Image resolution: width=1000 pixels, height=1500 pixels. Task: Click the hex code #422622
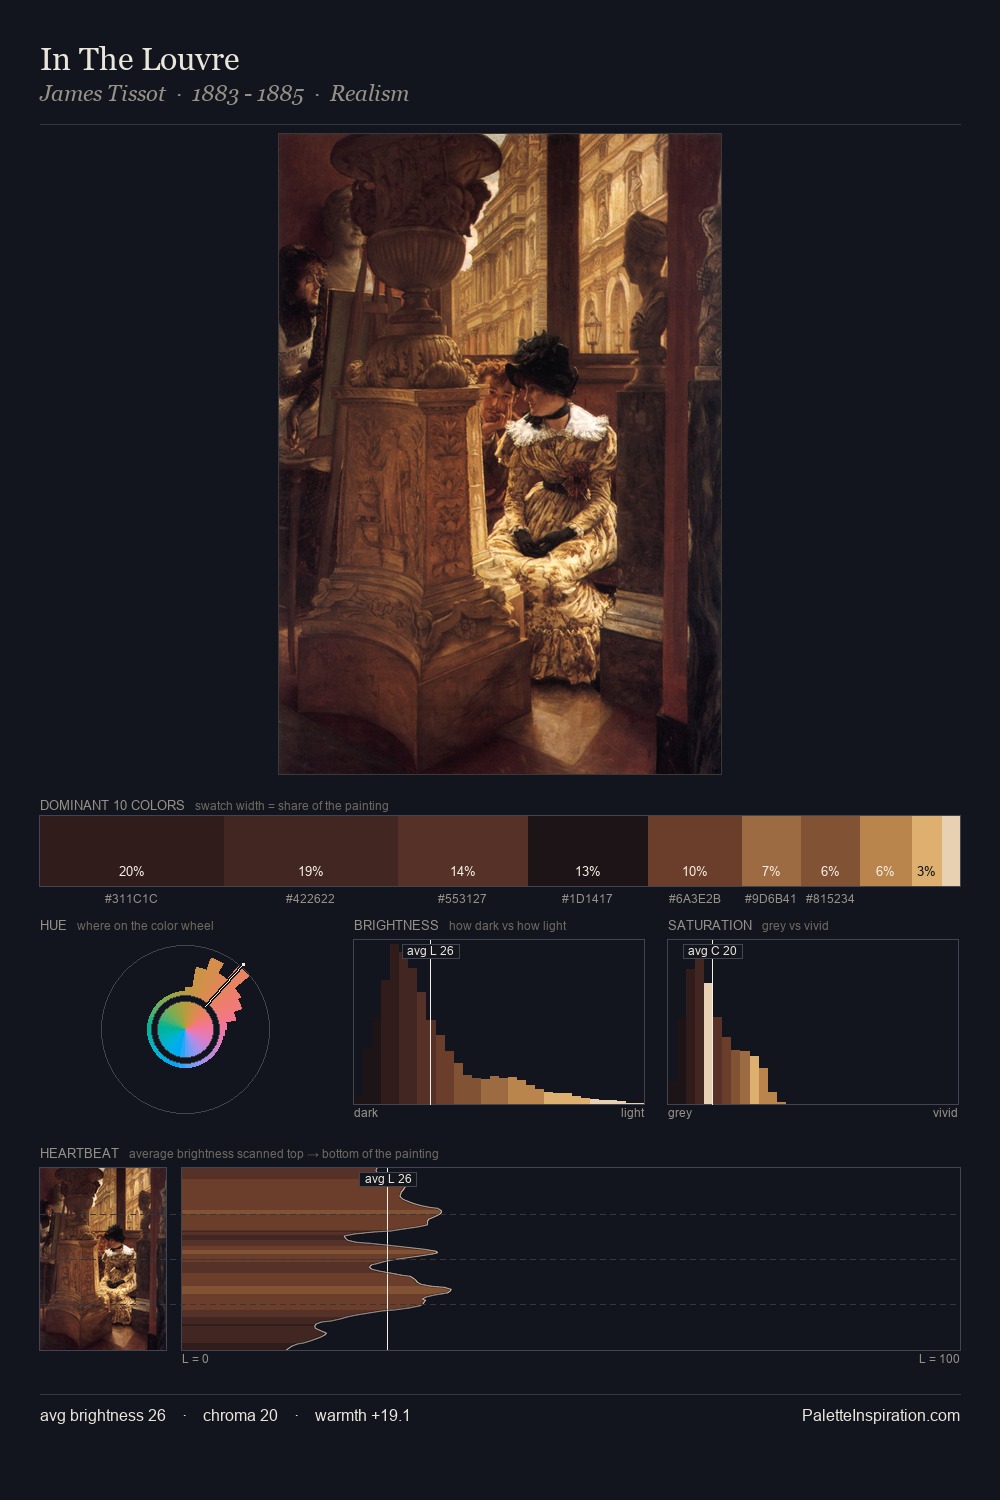coord(310,899)
